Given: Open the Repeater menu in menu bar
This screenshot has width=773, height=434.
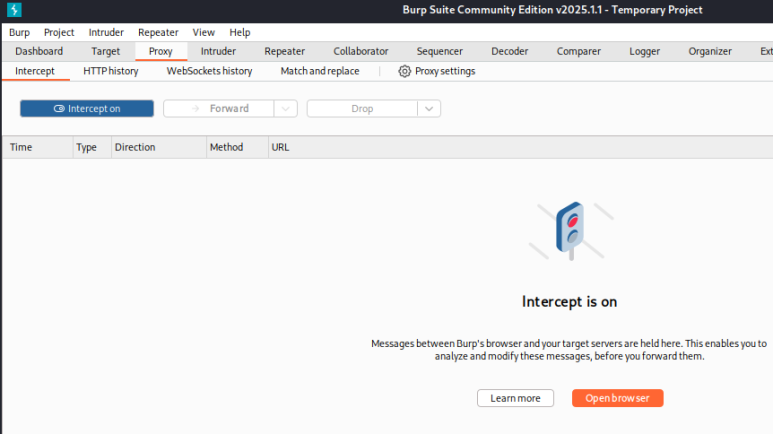Looking at the screenshot, I should pyautogui.click(x=158, y=33).
